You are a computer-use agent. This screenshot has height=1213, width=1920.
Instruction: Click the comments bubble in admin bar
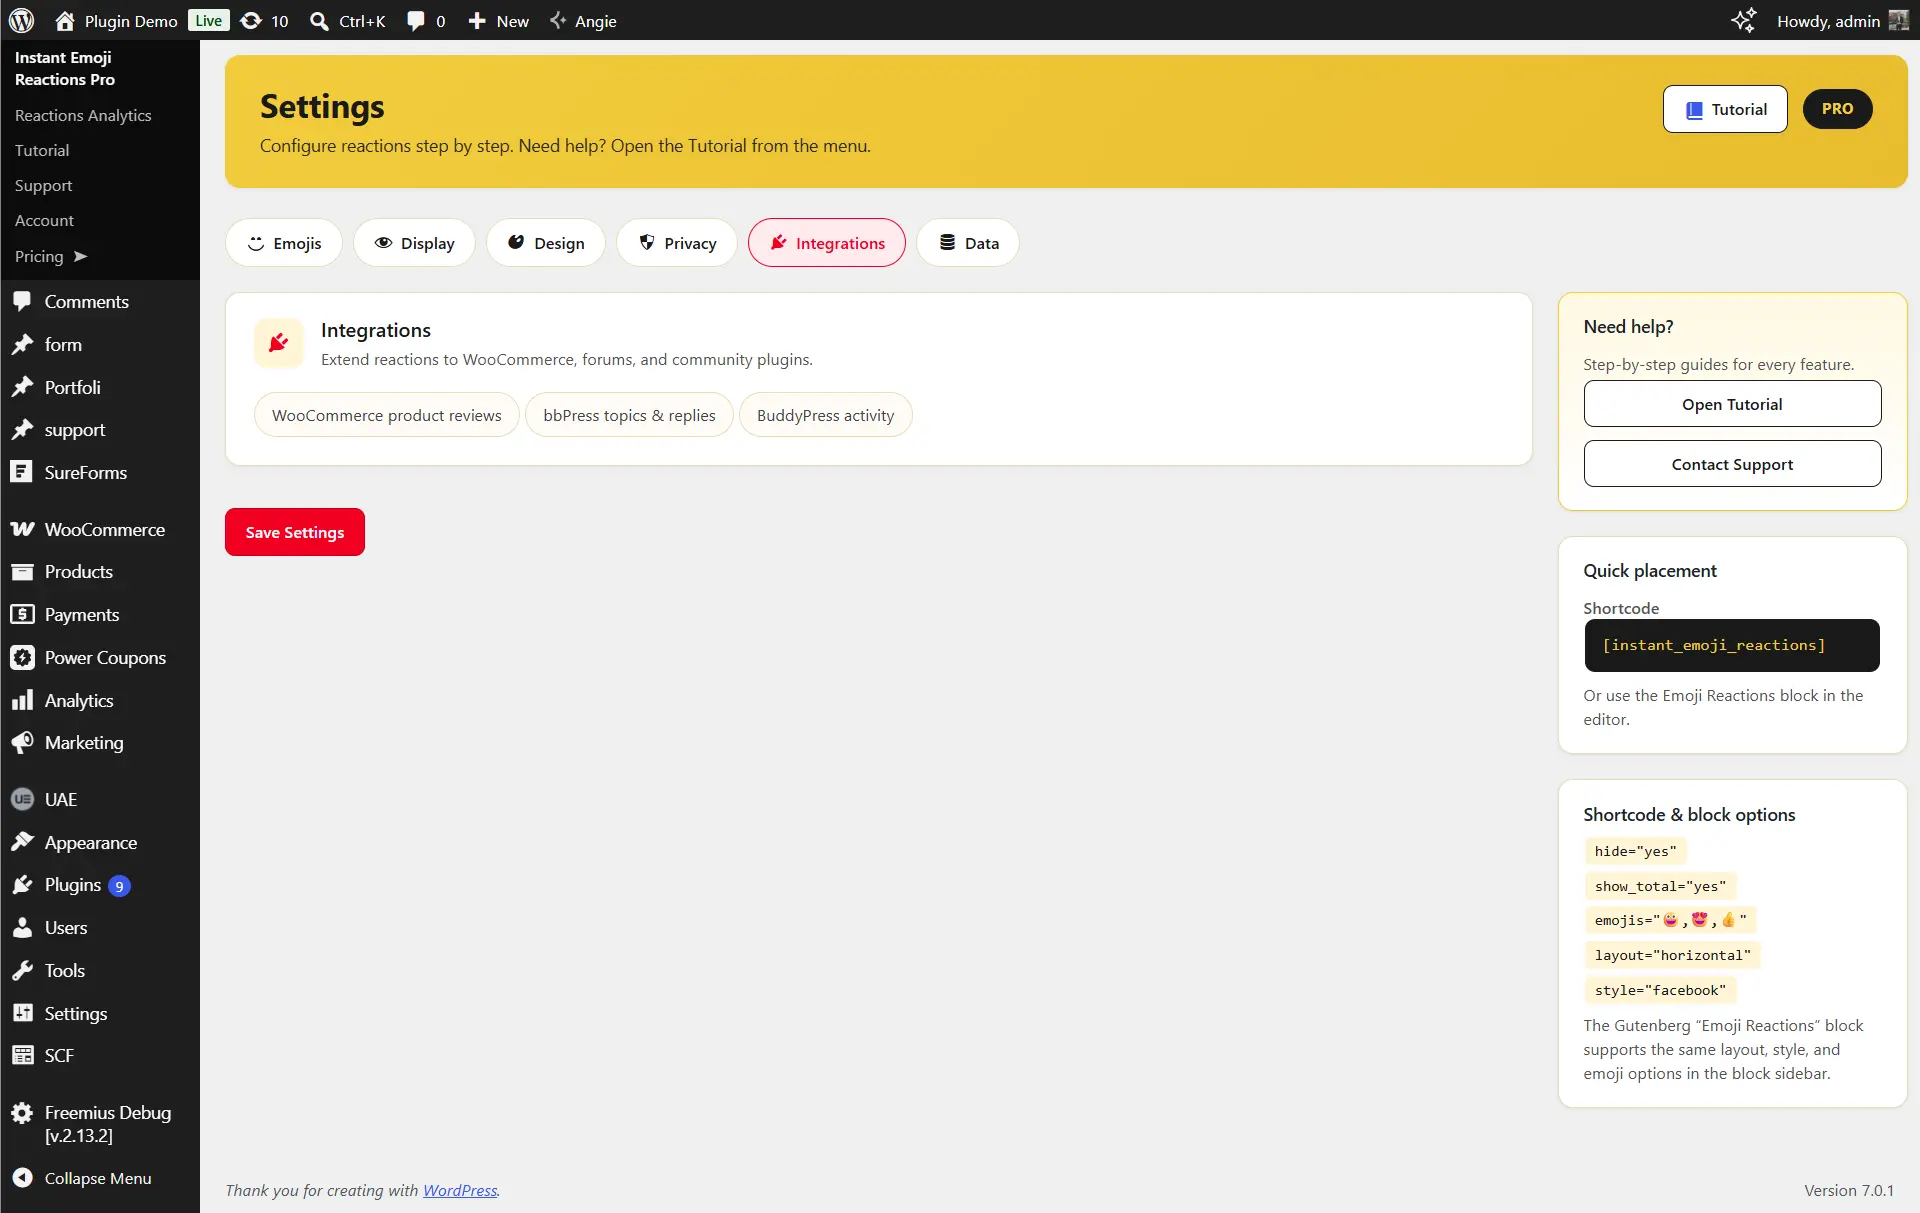coord(416,21)
